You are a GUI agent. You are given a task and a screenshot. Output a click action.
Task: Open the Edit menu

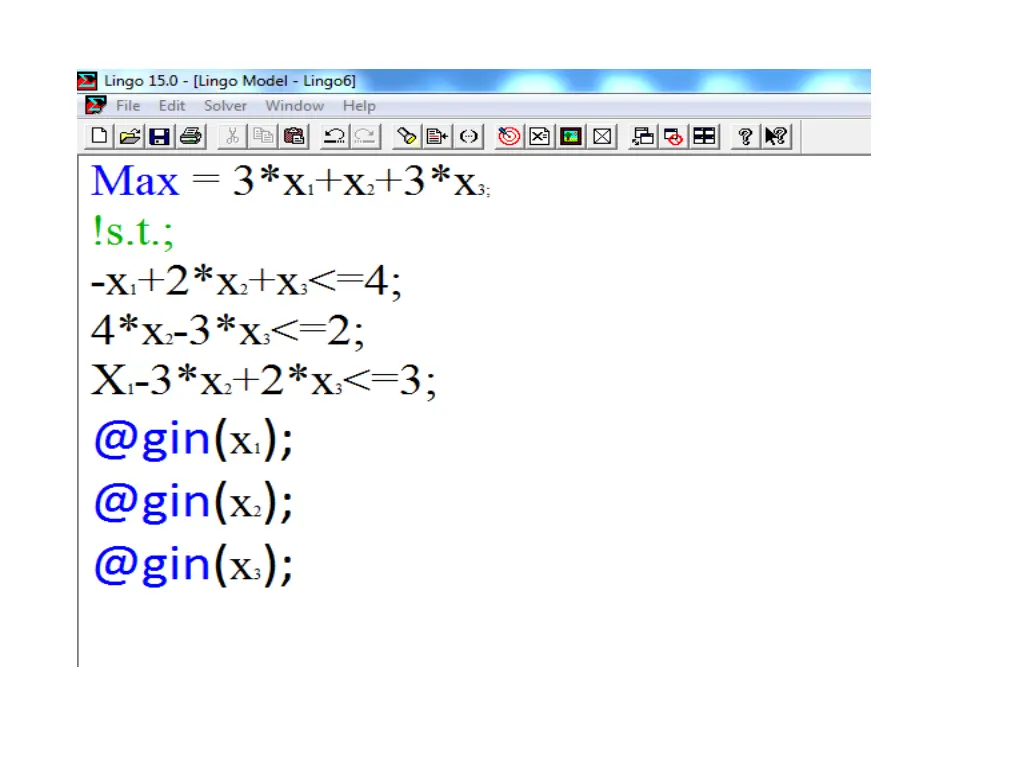click(172, 106)
